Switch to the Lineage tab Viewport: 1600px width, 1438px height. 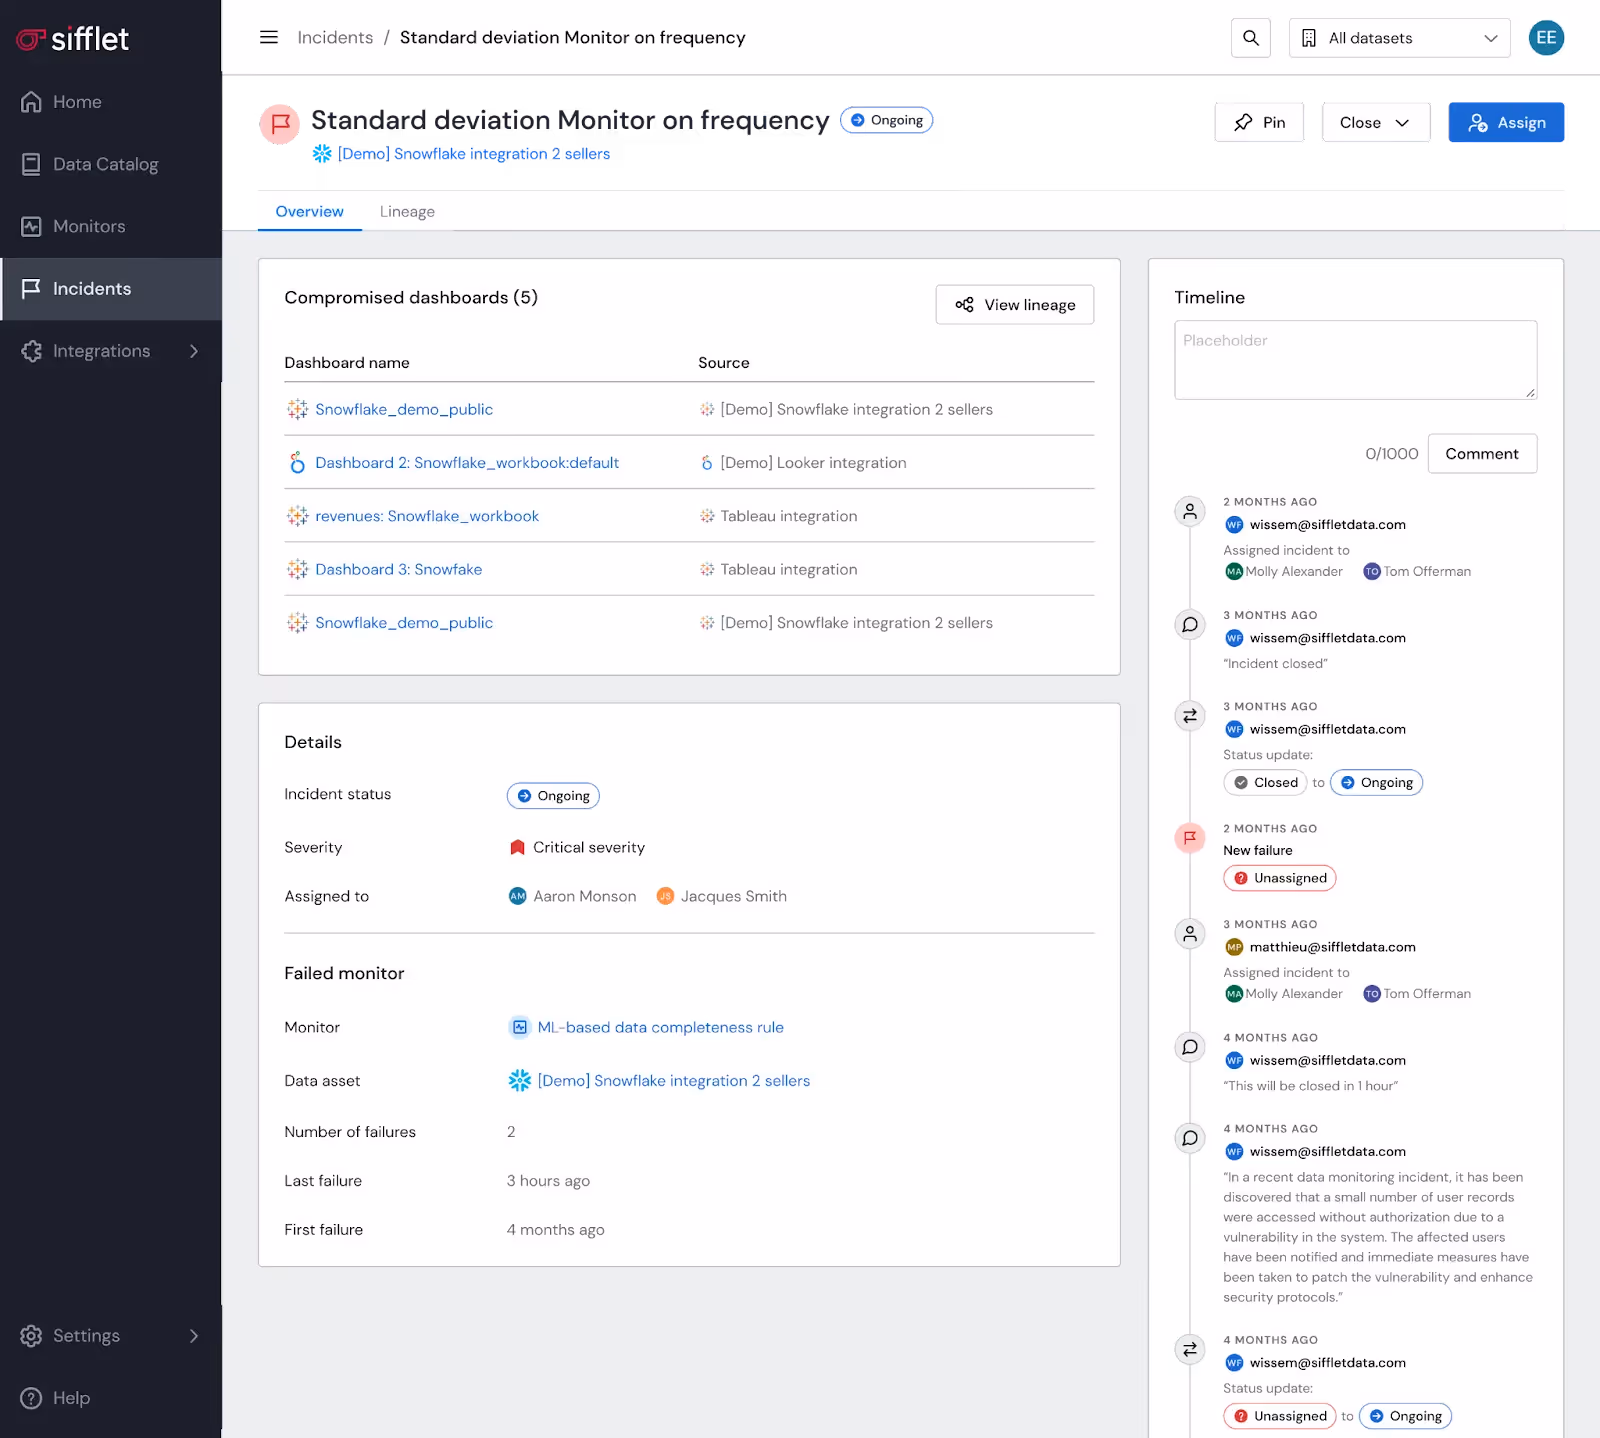[407, 211]
